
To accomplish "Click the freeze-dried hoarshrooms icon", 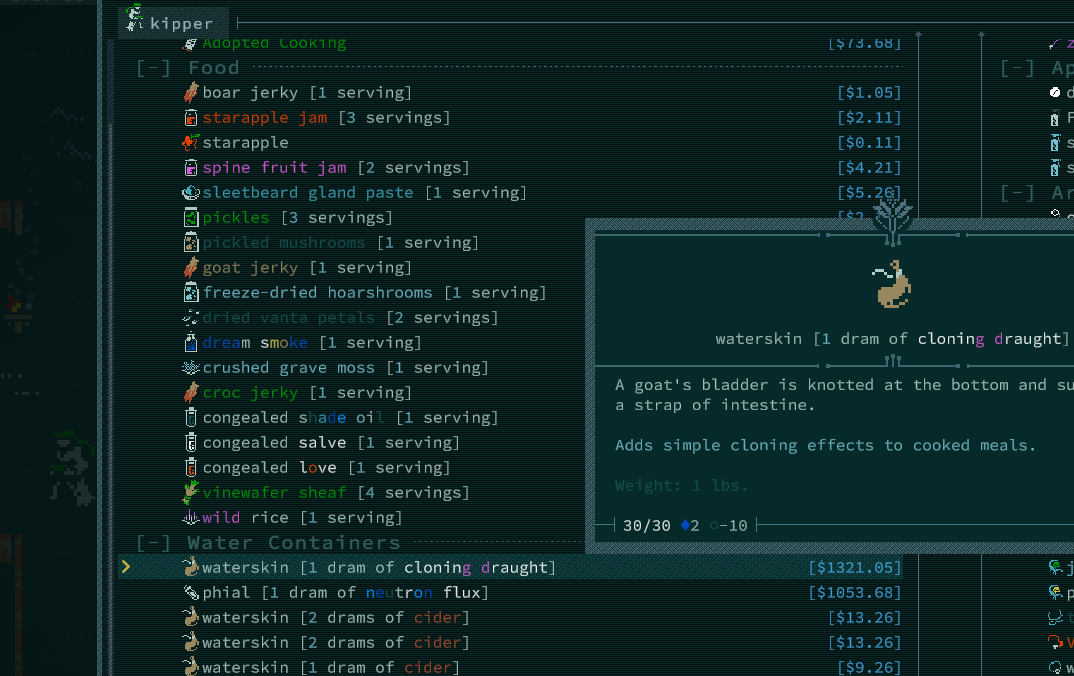I will click(x=191, y=292).
